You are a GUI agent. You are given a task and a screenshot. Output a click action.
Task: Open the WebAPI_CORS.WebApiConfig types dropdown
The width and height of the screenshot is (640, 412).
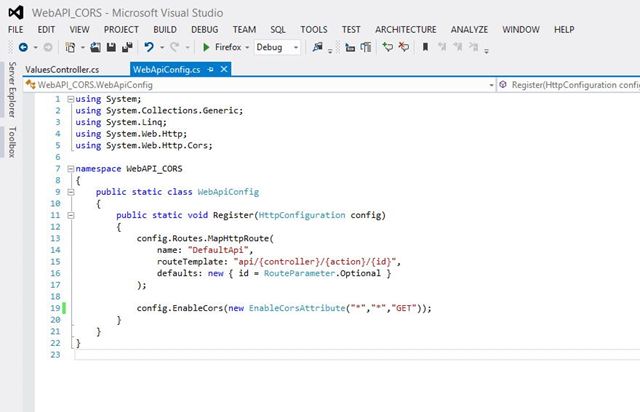[491, 85]
